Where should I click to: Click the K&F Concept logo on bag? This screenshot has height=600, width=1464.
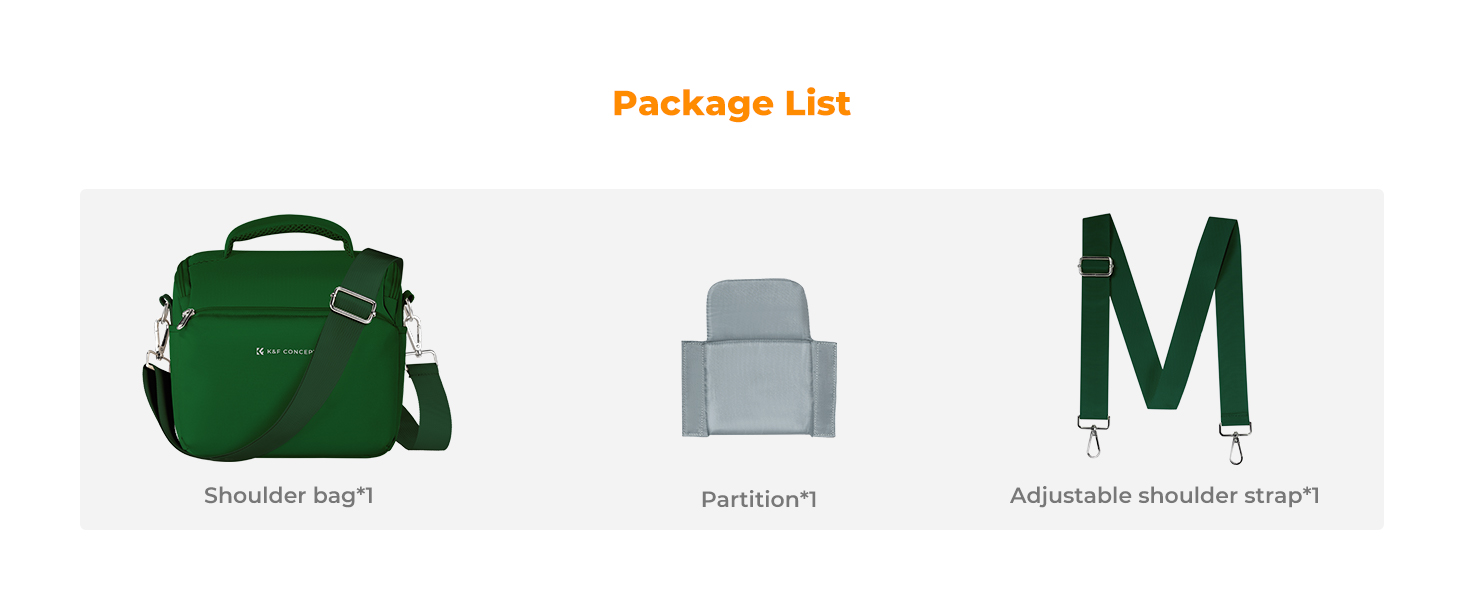[284, 351]
